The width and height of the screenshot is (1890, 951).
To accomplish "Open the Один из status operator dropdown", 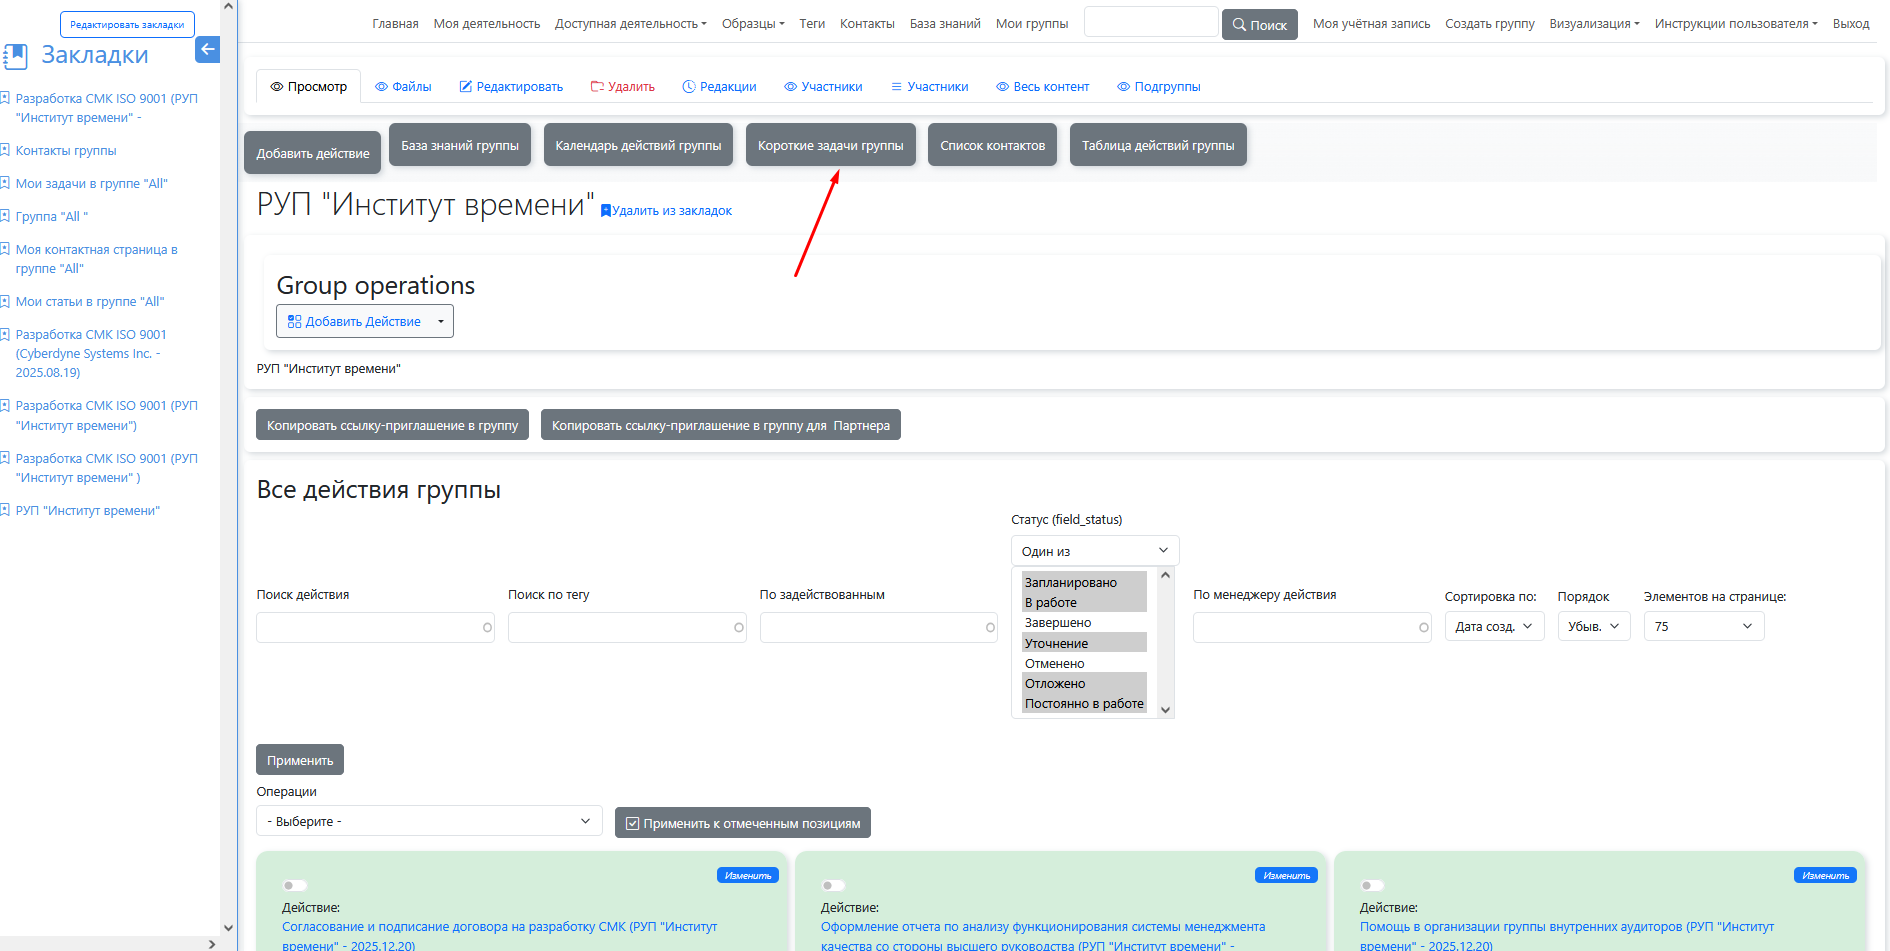I will [1094, 551].
